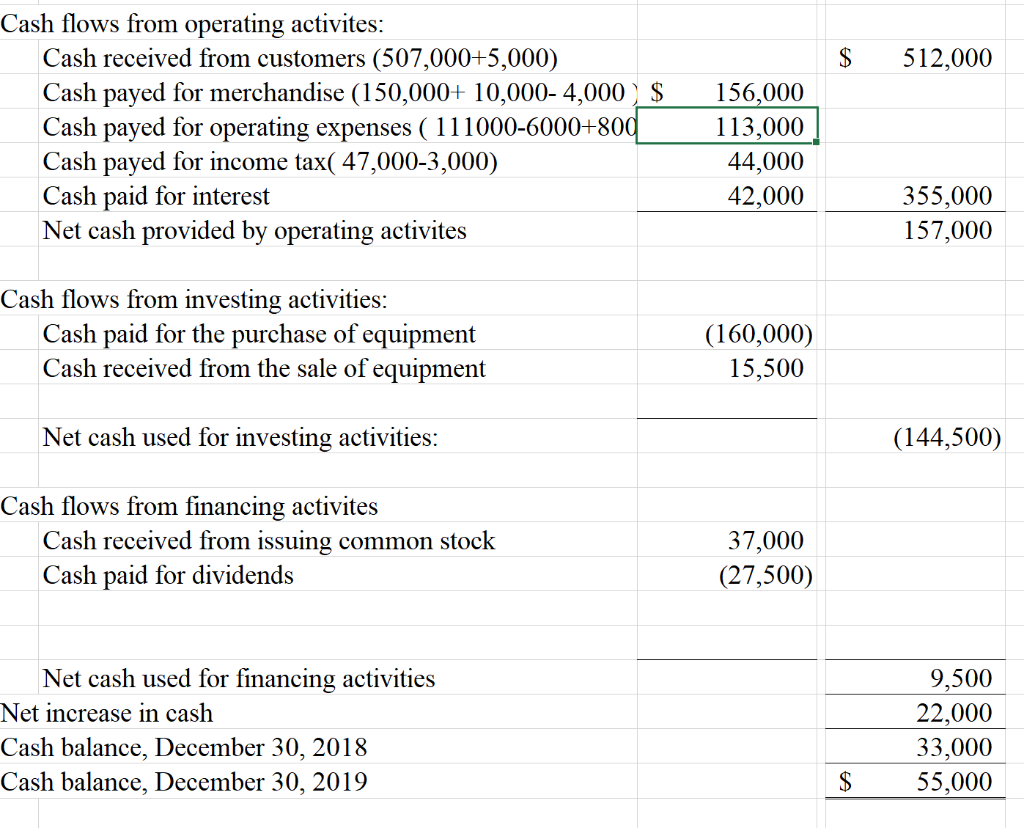This screenshot has width=1024, height=828.
Task: Click the 9,500 financing activities total
Action: coord(960,678)
